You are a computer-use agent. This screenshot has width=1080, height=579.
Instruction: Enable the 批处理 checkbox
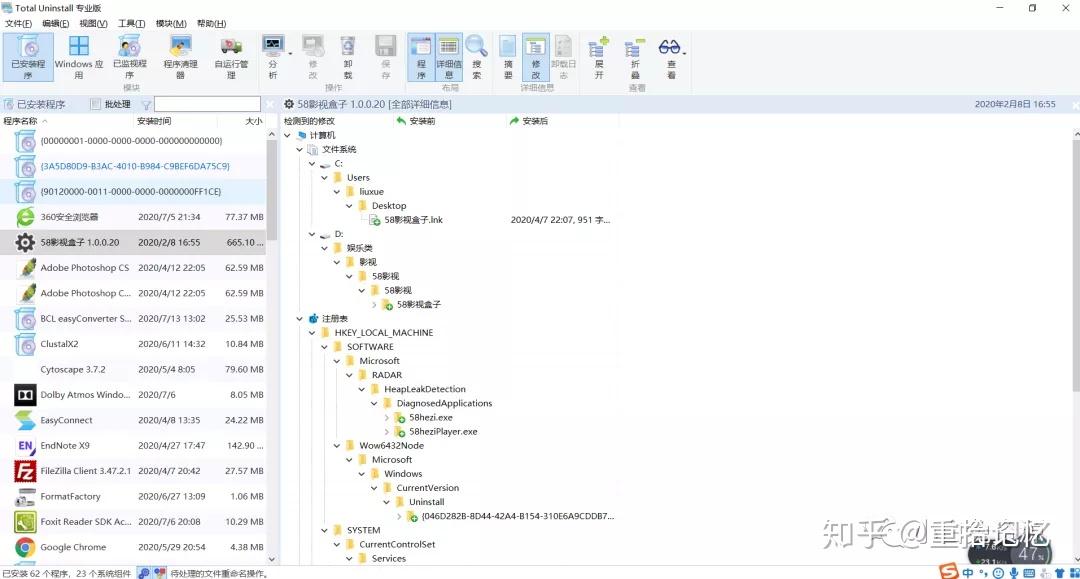point(96,104)
